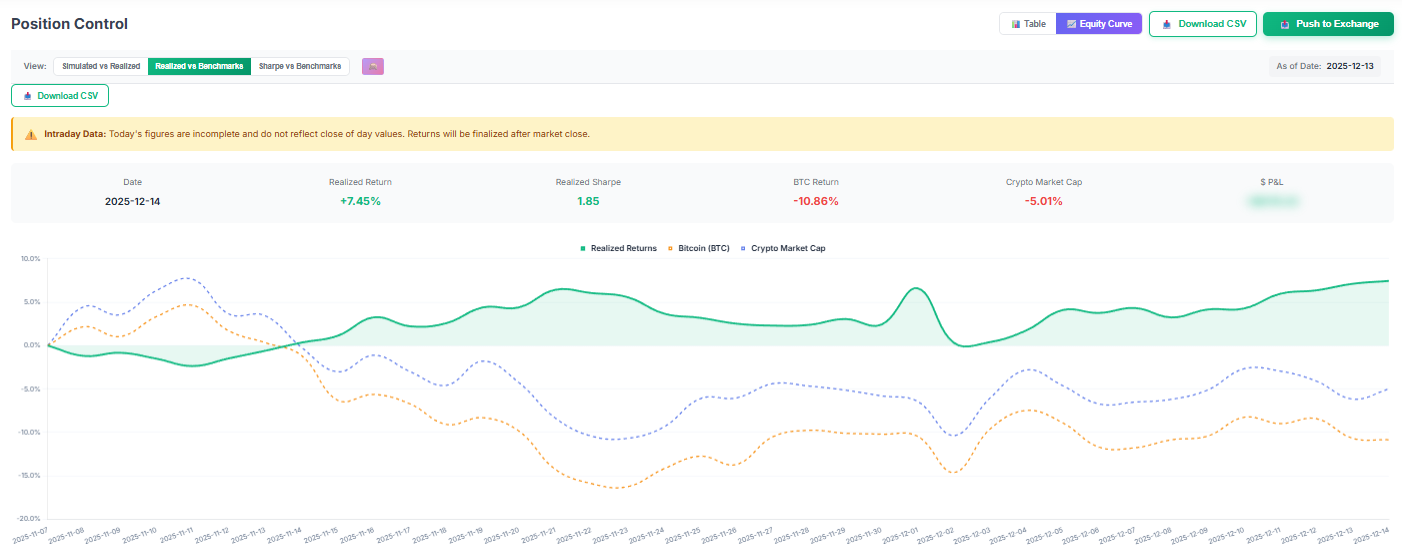Toggle Bitcoin (BTC) series in chart legend
1402x548 pixels.
(x=699, y=248)
